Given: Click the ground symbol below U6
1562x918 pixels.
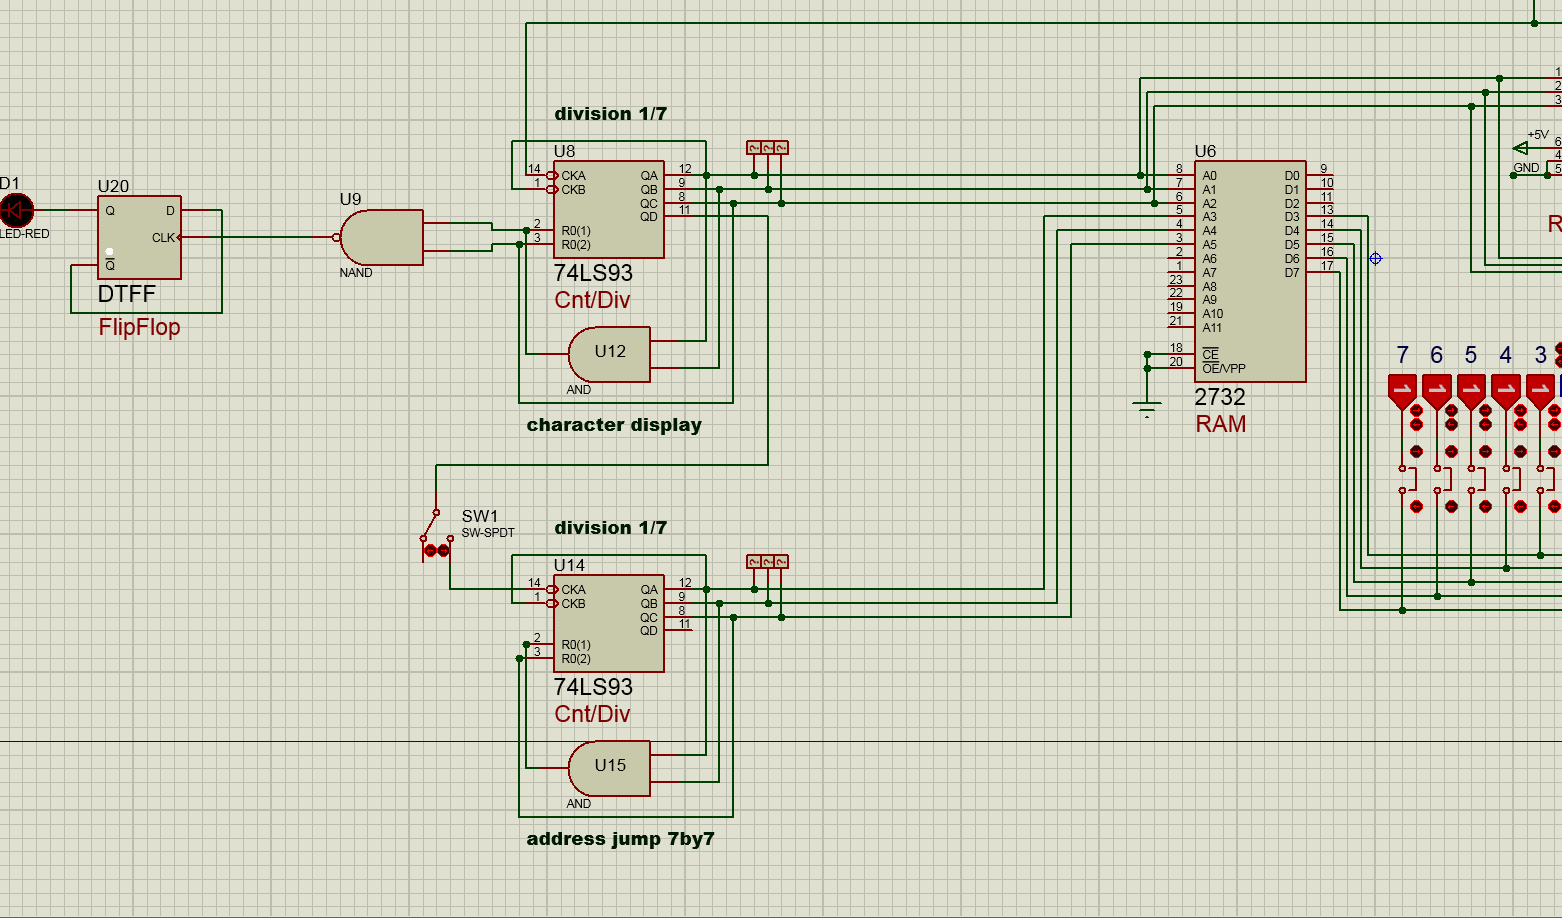Looking at the screenshot, I should pyautogui.click(x=1147, y=408).
